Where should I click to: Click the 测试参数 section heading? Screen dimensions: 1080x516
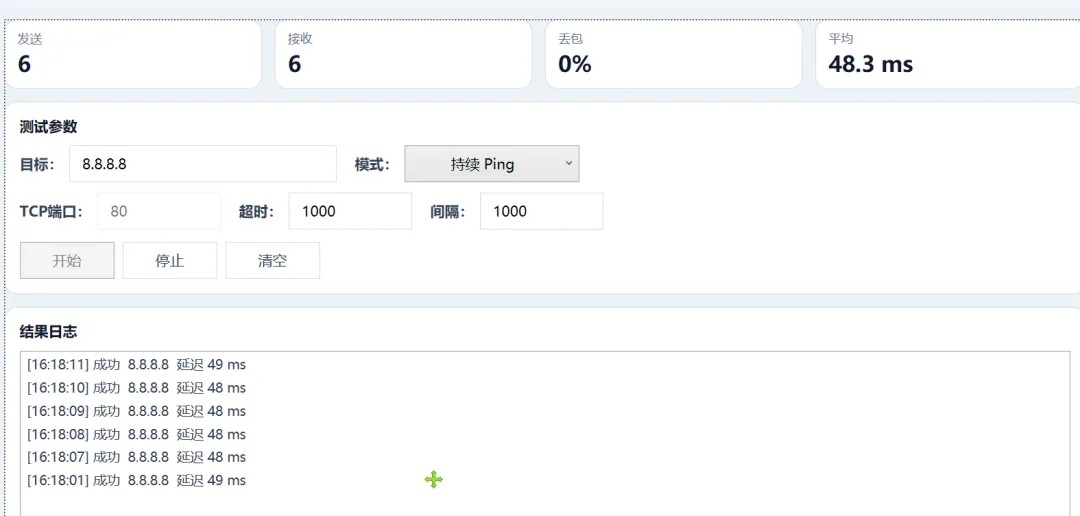(x=48, y=127)
